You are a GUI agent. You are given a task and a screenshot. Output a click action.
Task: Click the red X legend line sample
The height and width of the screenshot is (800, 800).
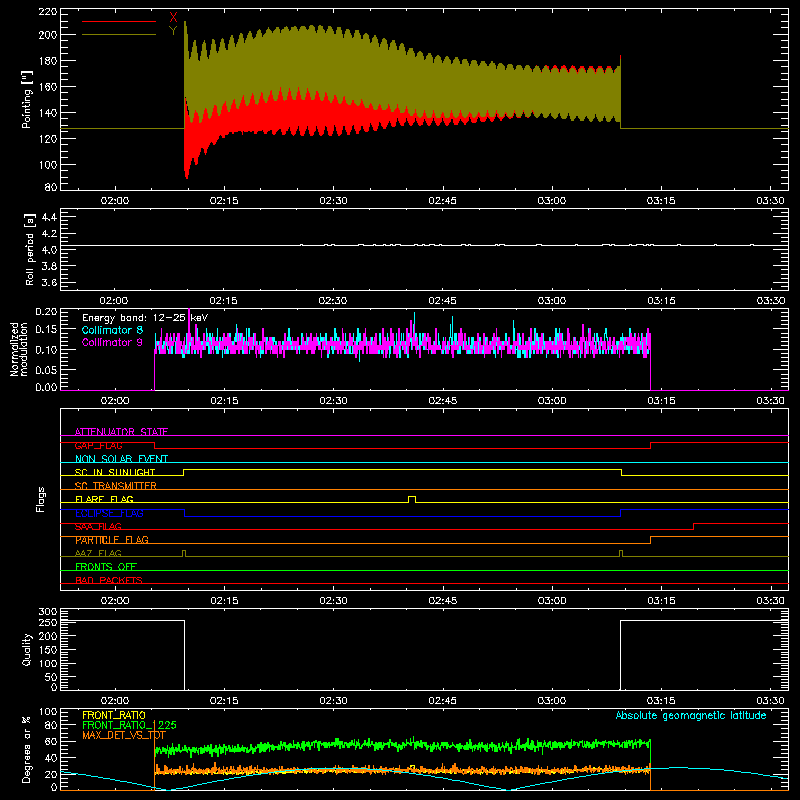pos(119,21)
